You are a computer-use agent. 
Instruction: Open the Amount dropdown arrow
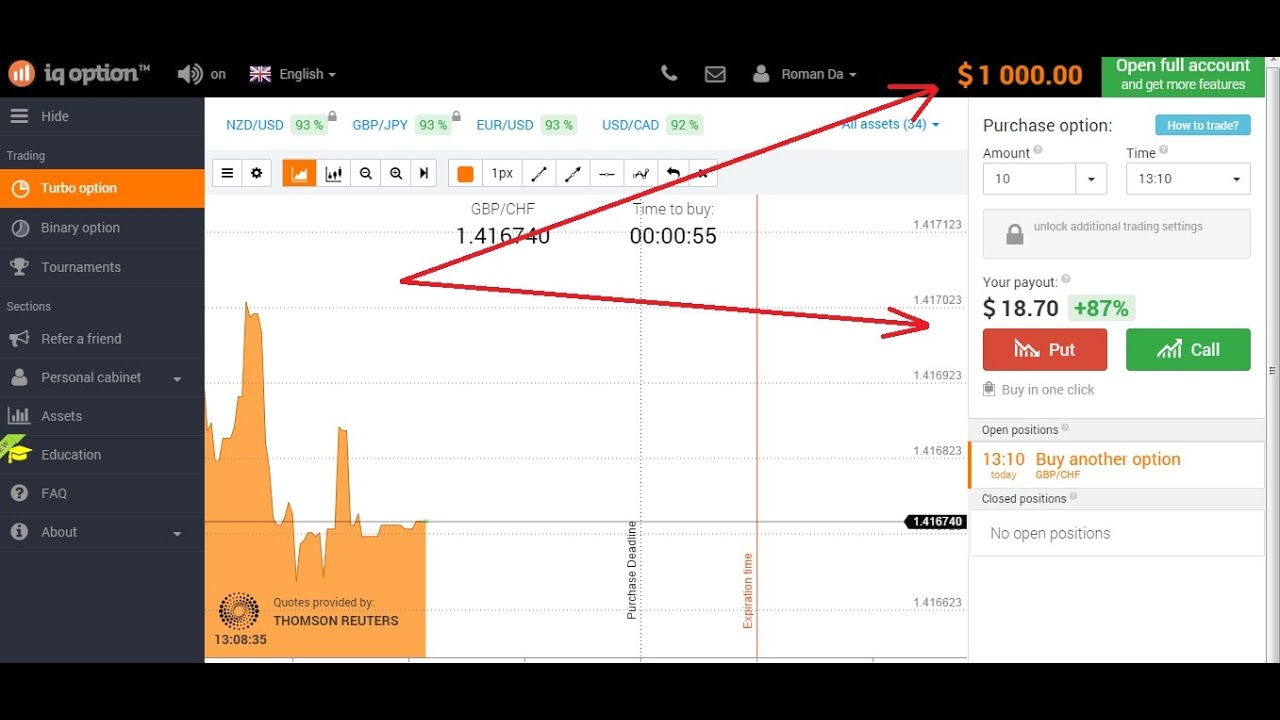coord(1091,179)
